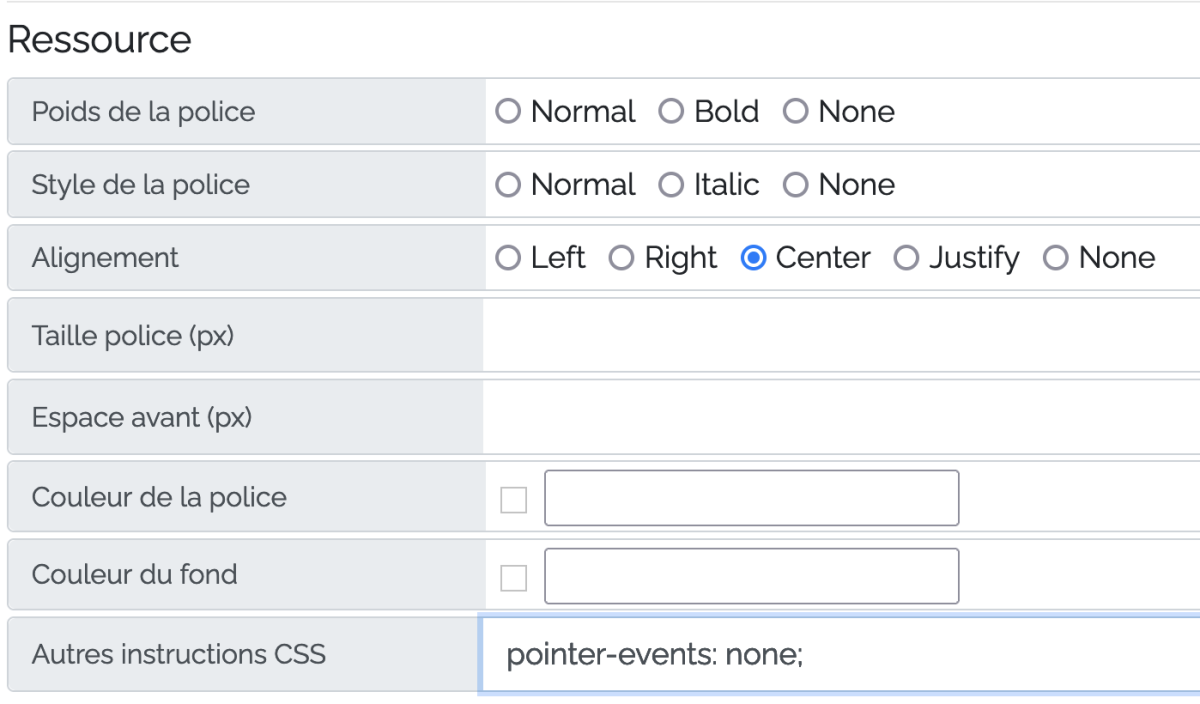Select None for Poids de la police
Screen dimensions: 1200x704
[795, 111]
